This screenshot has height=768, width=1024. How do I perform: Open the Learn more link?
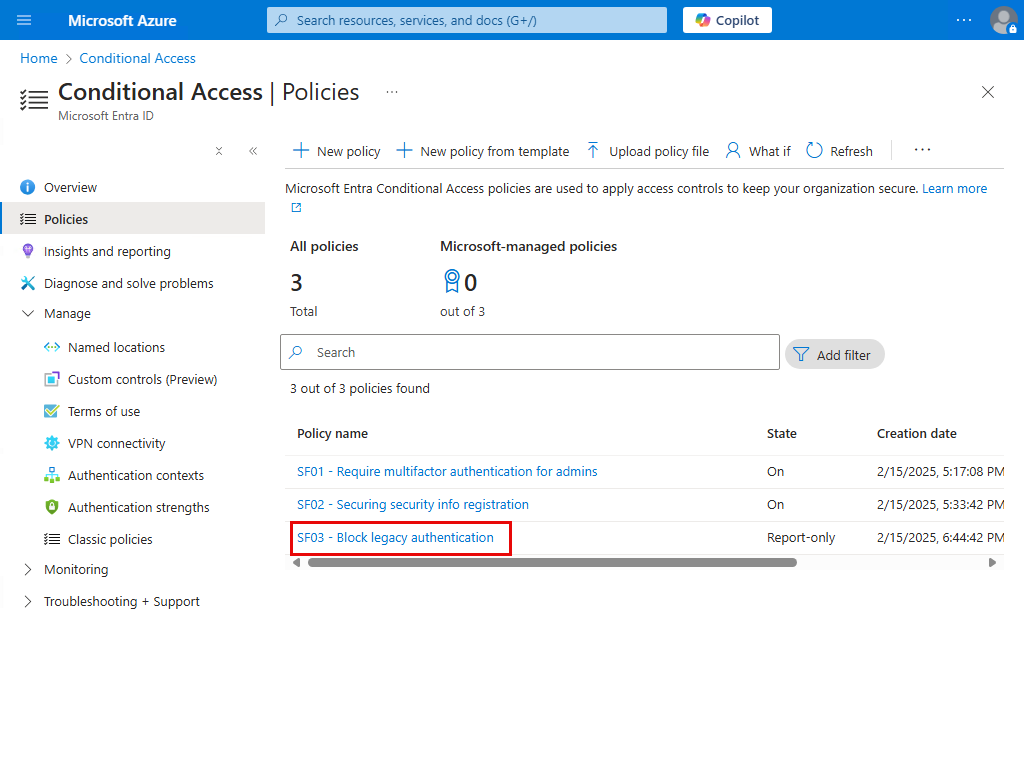point(954,189)
